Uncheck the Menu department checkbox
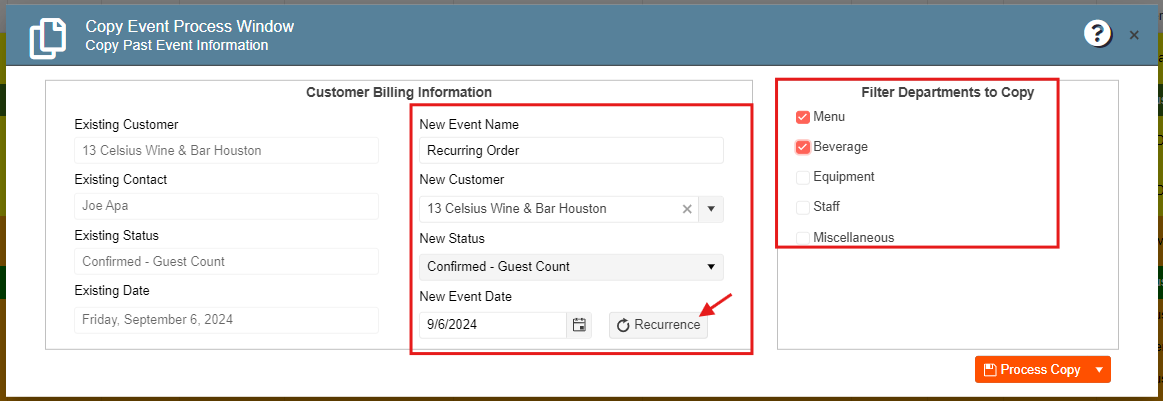The width and height of the screenshot is (1163, 401). [803, 117]
